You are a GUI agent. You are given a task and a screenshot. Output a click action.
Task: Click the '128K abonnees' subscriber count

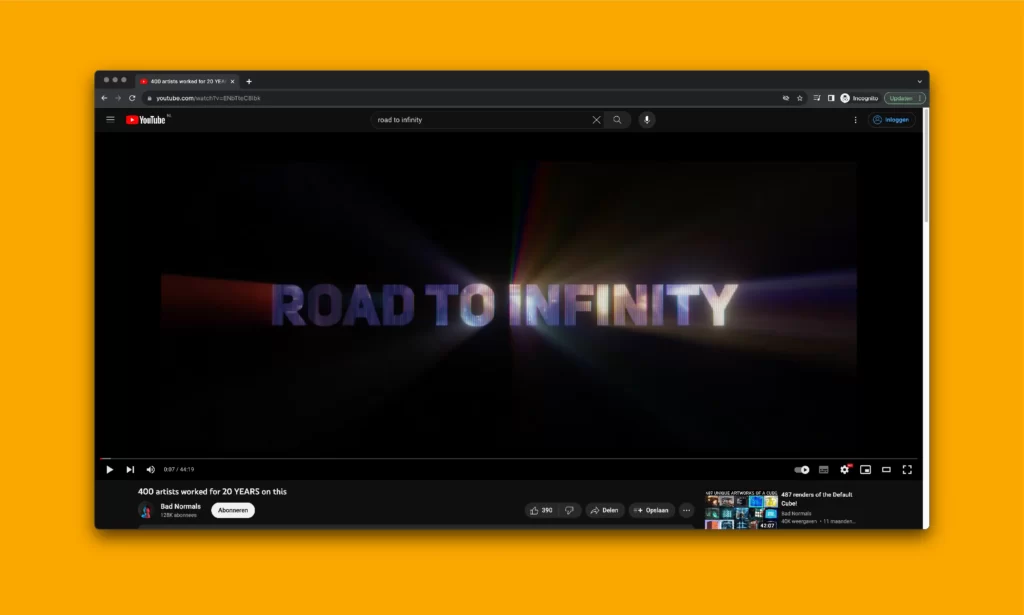point(178,515)
